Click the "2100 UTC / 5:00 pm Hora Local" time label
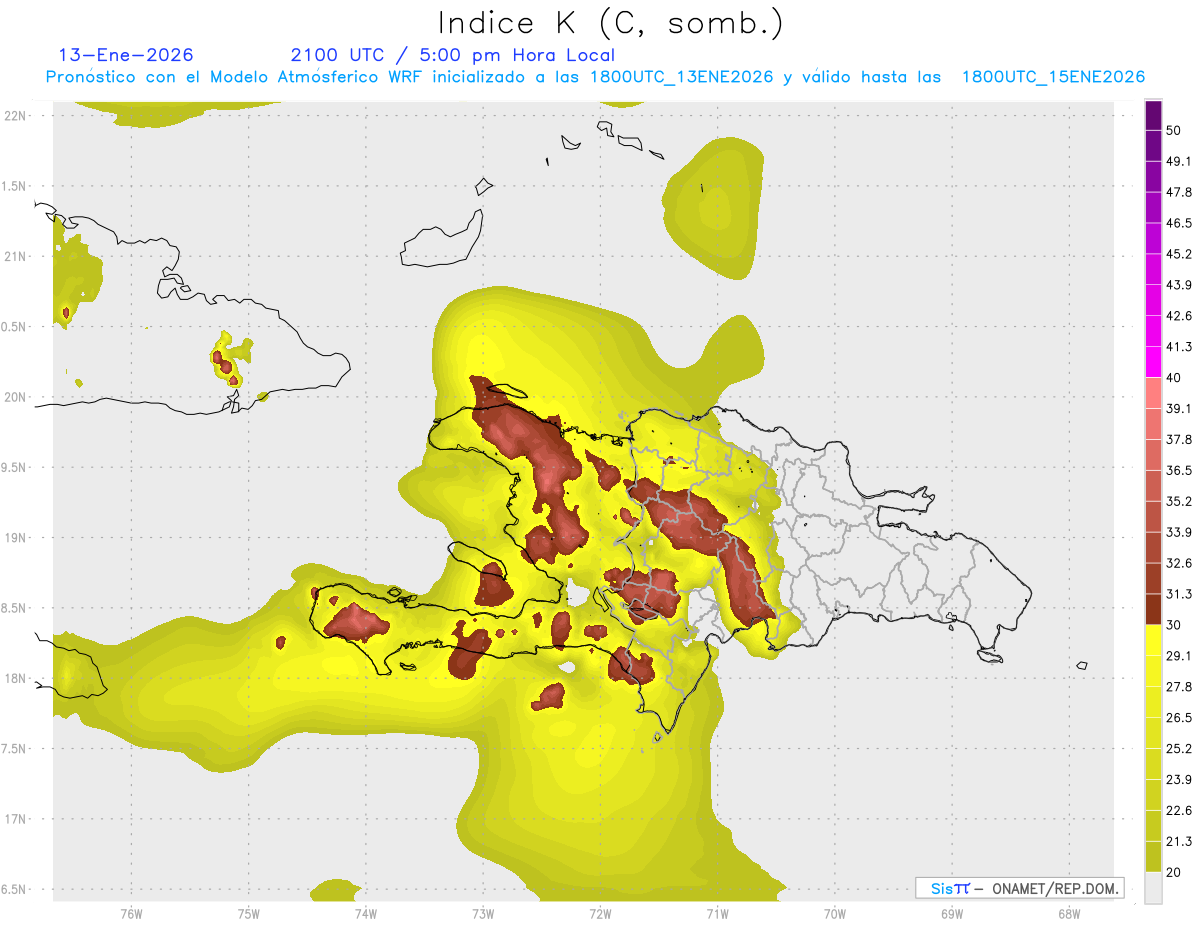 click(453, 55)
